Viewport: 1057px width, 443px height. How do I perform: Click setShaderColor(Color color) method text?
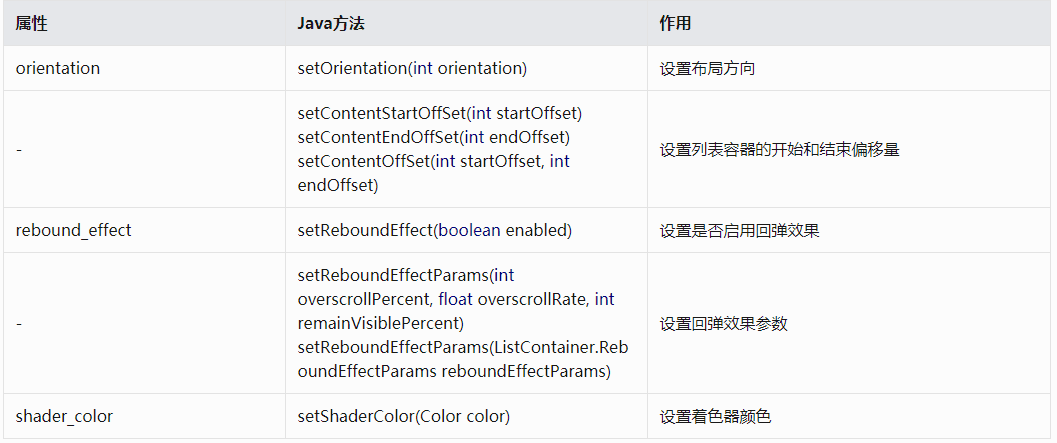(404, 416)
